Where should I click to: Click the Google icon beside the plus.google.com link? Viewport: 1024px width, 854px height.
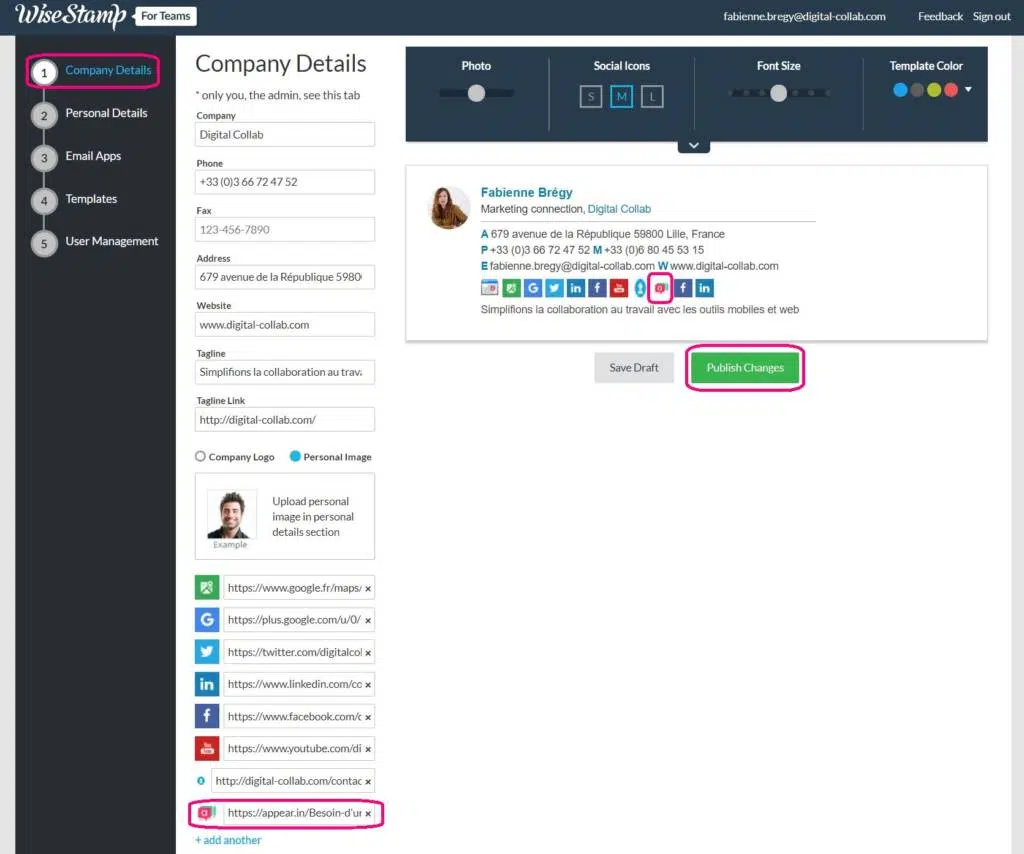(x=207, y=620)
